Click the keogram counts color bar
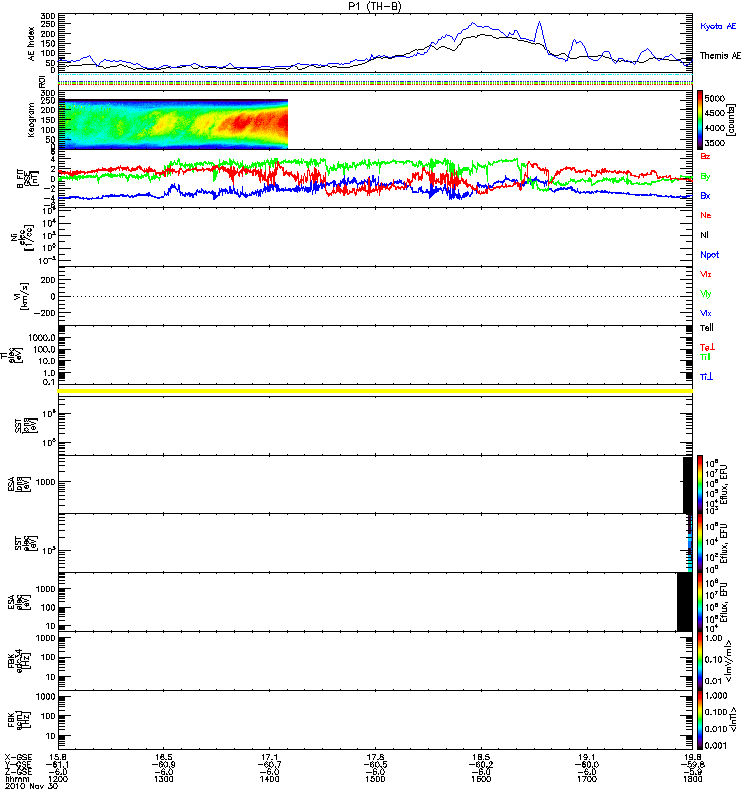The width and height of the screenshot is (750, 800). pos(700,120)
